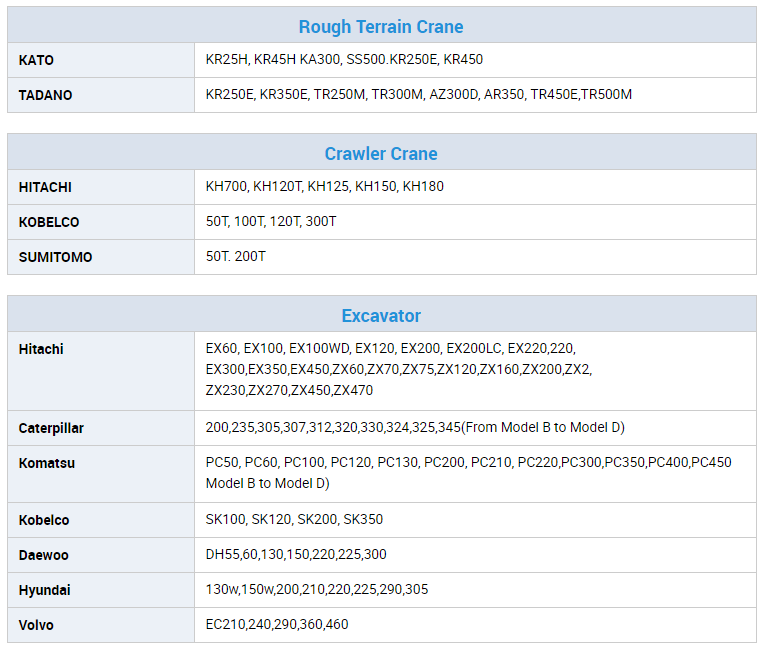The width and height of the screenshot is (763, 648).
Task: Select the Hitachi line starting EX60, EX100
Action: (390, 348)
